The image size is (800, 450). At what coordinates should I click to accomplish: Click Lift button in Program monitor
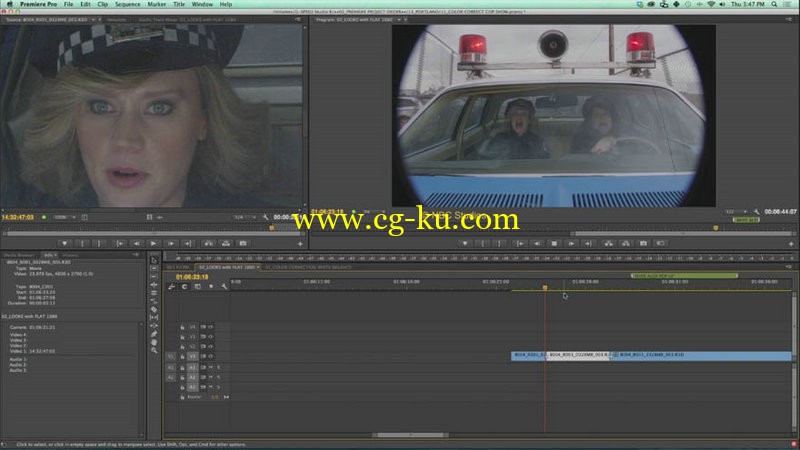click(609, 244)
